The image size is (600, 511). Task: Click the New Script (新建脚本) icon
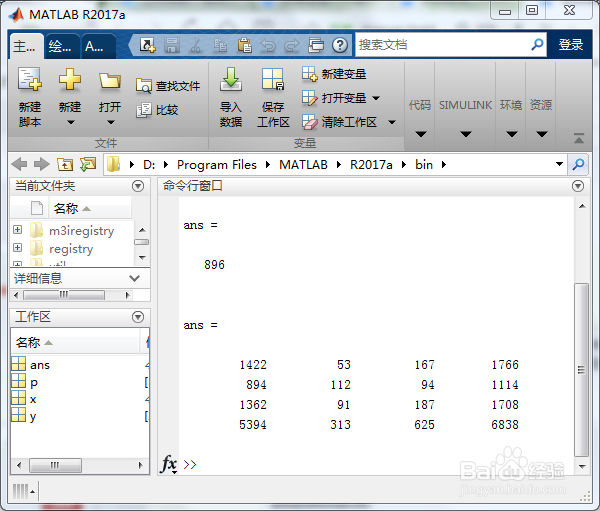(29, 80)
